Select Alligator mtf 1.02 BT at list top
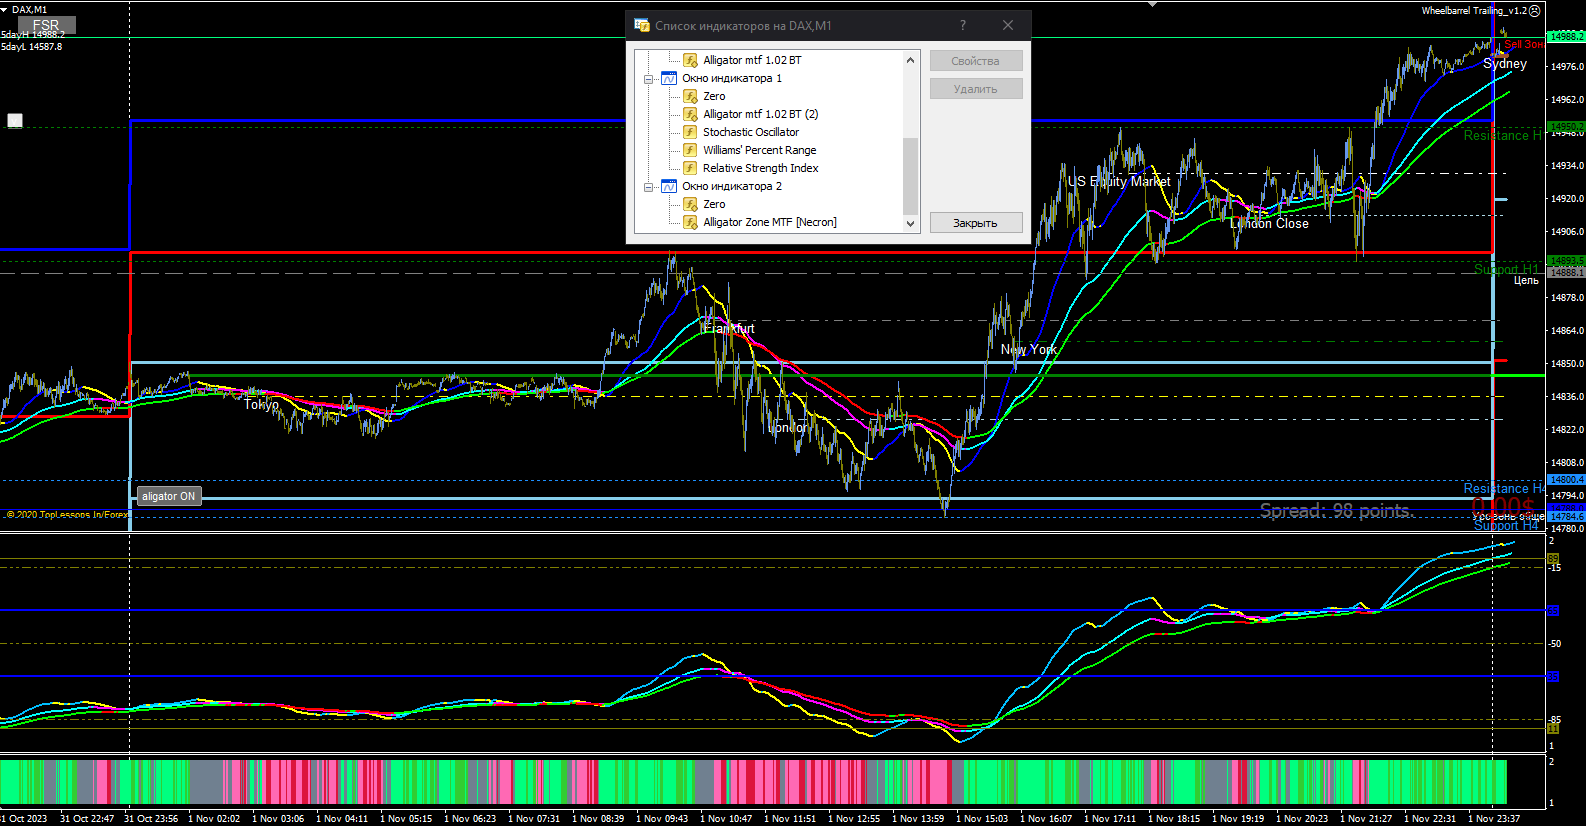 (x=752, y=60)
